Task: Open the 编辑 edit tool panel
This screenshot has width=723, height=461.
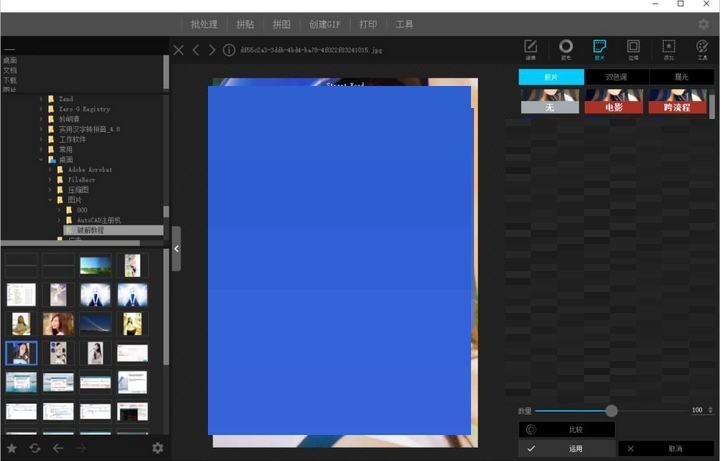Action: tap(531, 50)
